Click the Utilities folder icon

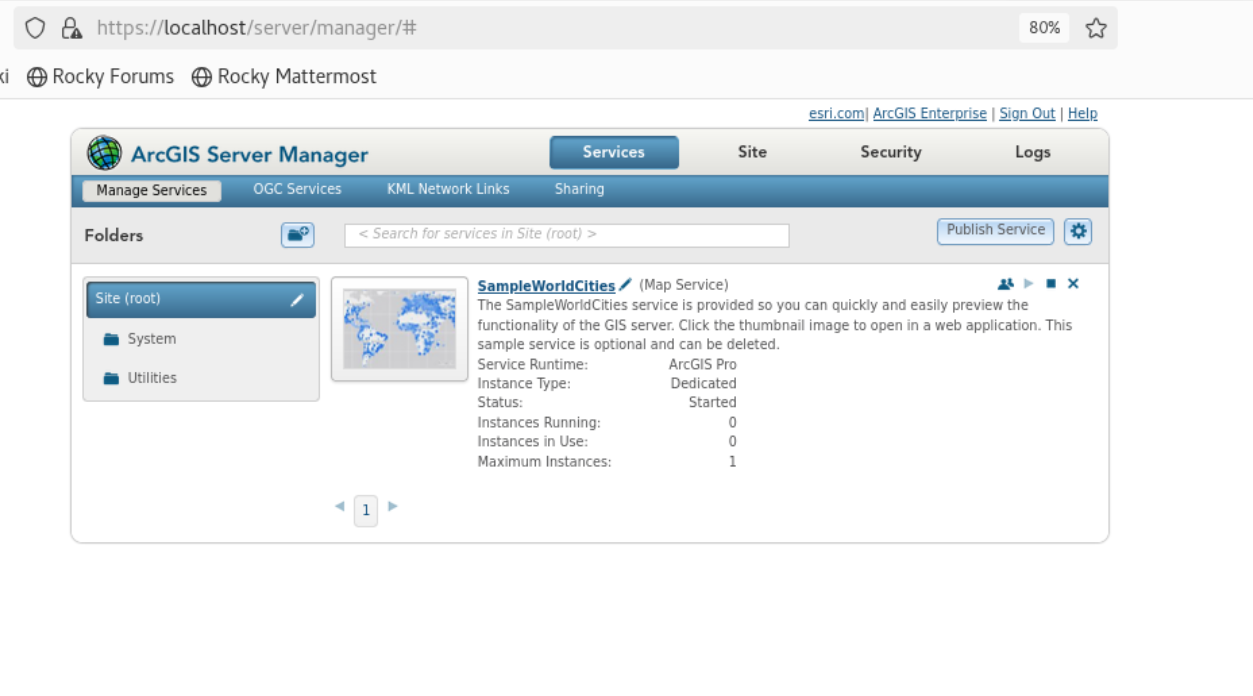click(111, 378)
